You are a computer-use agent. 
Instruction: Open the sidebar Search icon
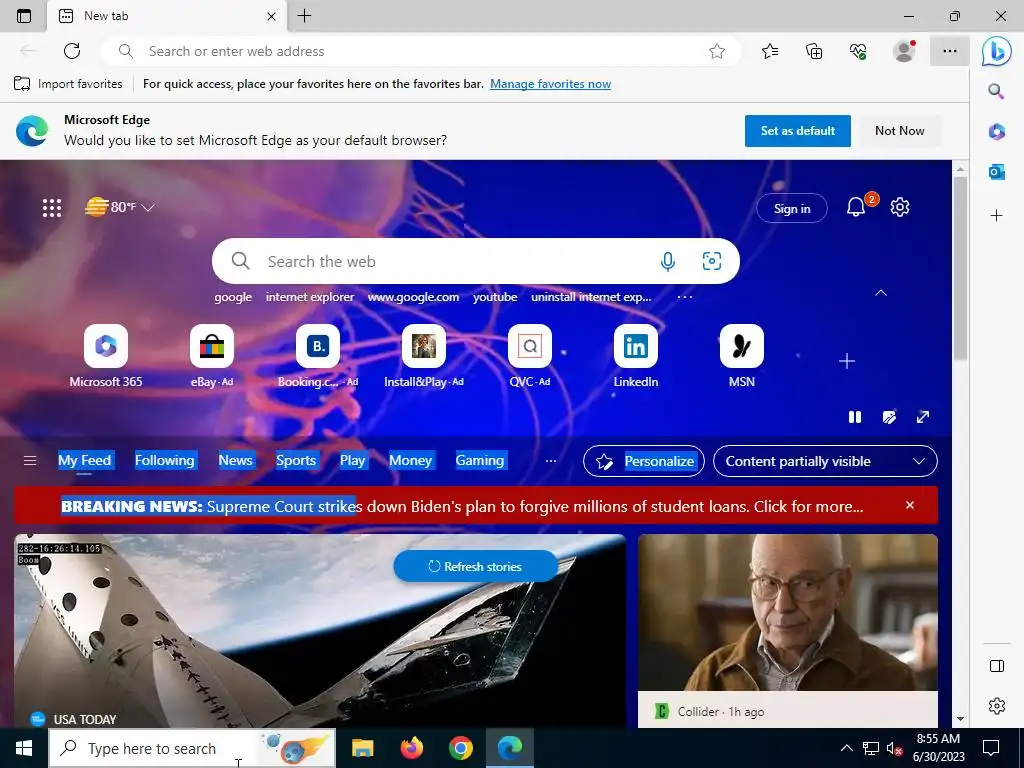(996, 91)
